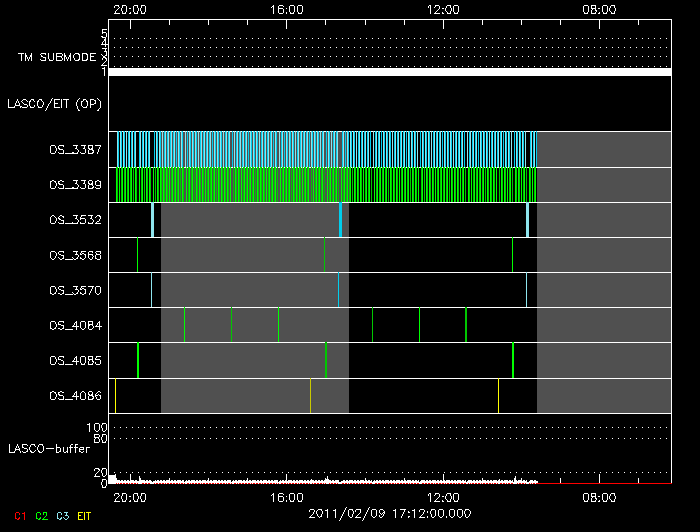
Task: Select the blue C3 legend entry
Action: 61,516
